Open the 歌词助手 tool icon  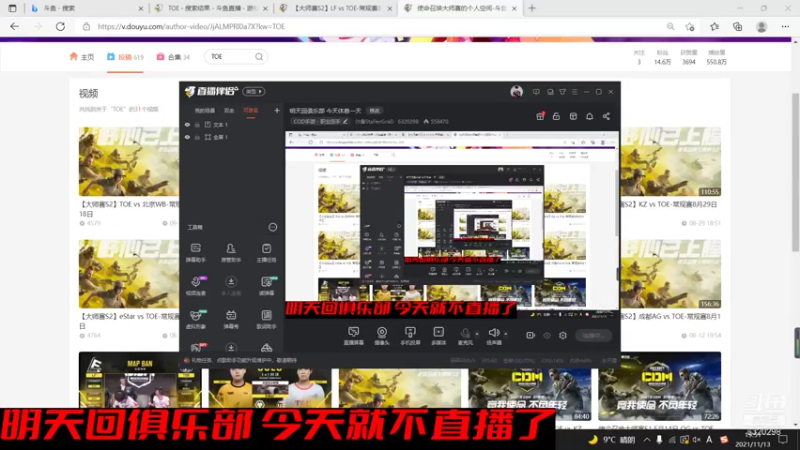(x=266, y=319)
